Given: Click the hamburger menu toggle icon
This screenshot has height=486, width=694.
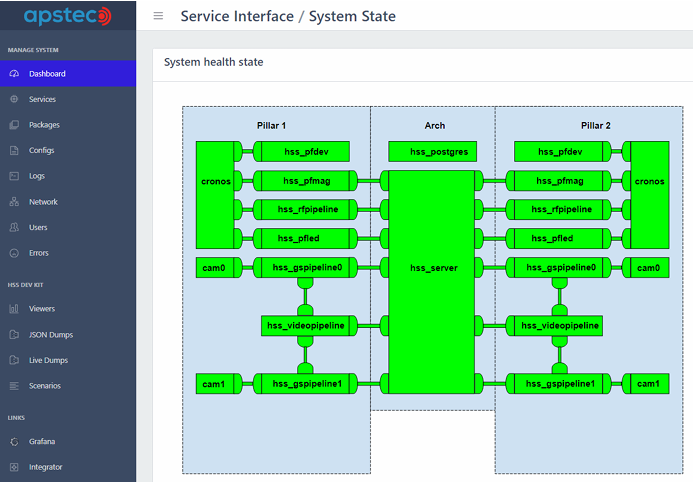Looking at the screenshot, I should 158,16.
